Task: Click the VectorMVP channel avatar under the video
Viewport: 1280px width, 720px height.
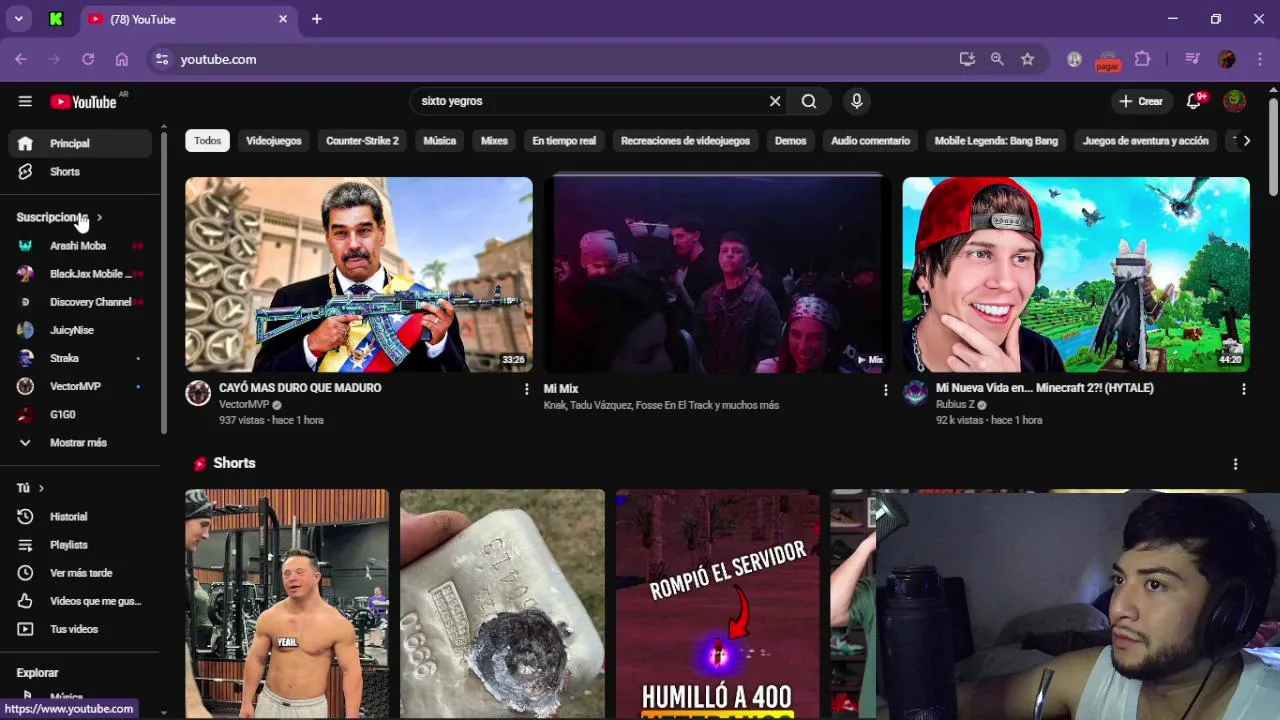Action: coord(198,393)
